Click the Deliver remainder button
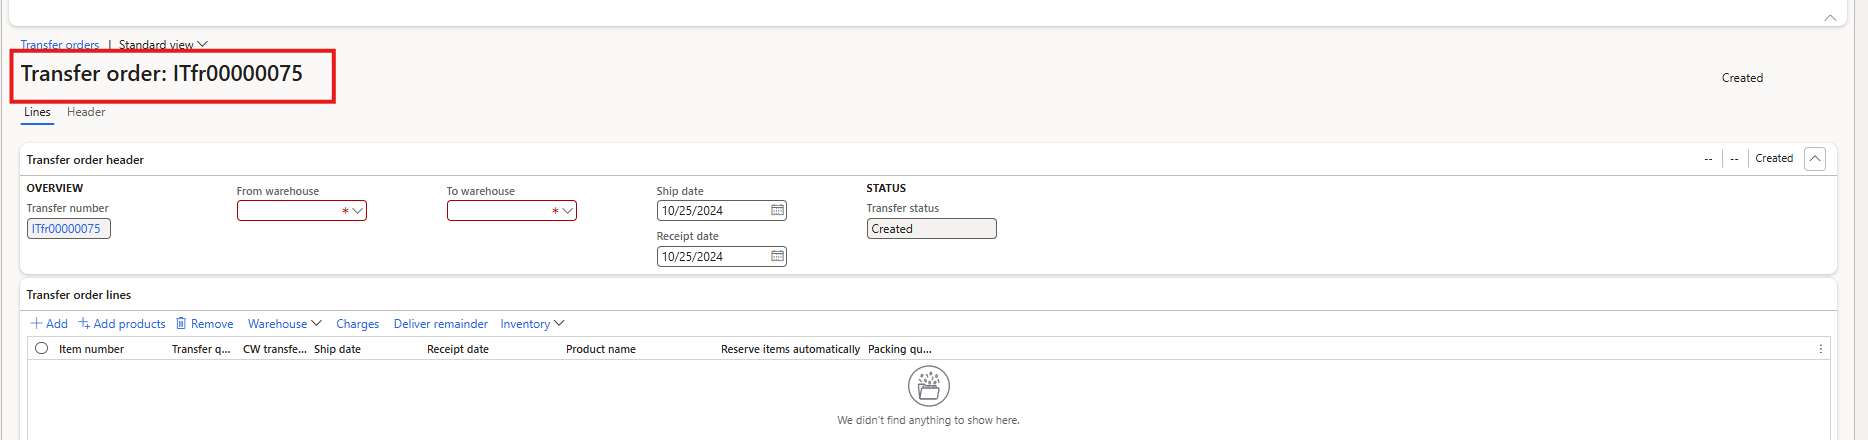Image resolution: width=1868 pixels, height=440 pixels. point(440,324)
